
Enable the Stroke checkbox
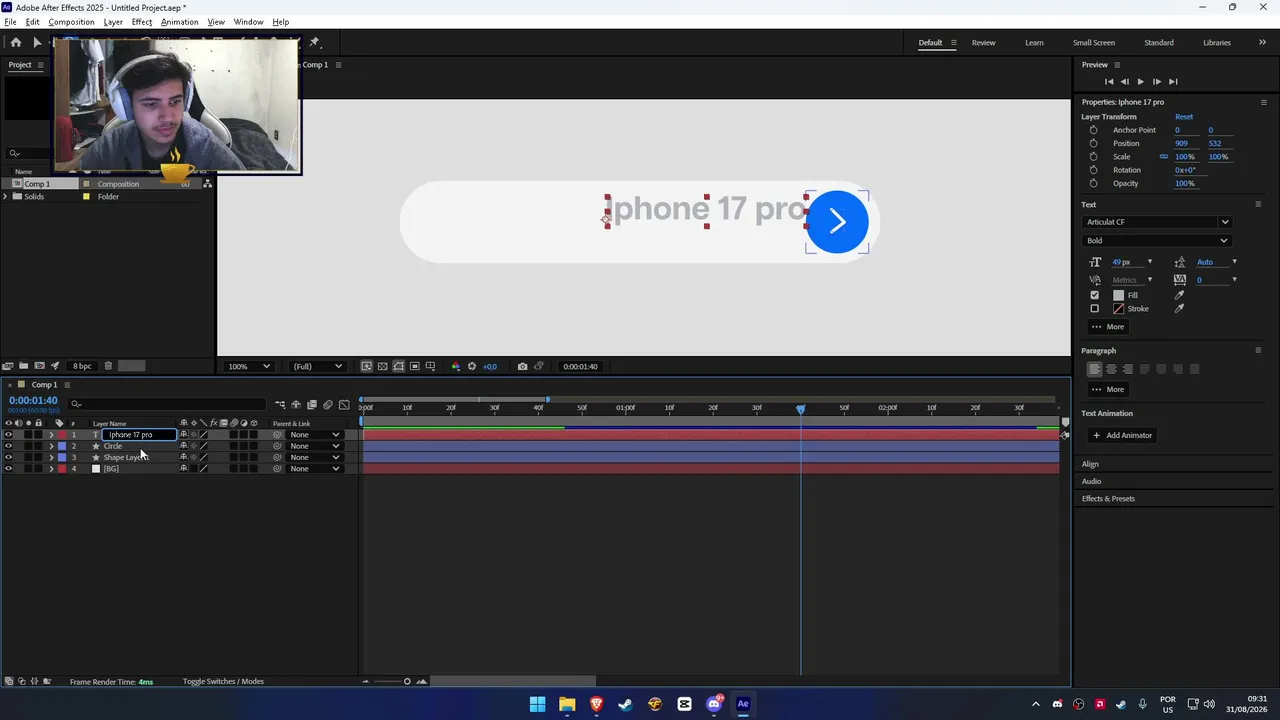[1094, 309]
